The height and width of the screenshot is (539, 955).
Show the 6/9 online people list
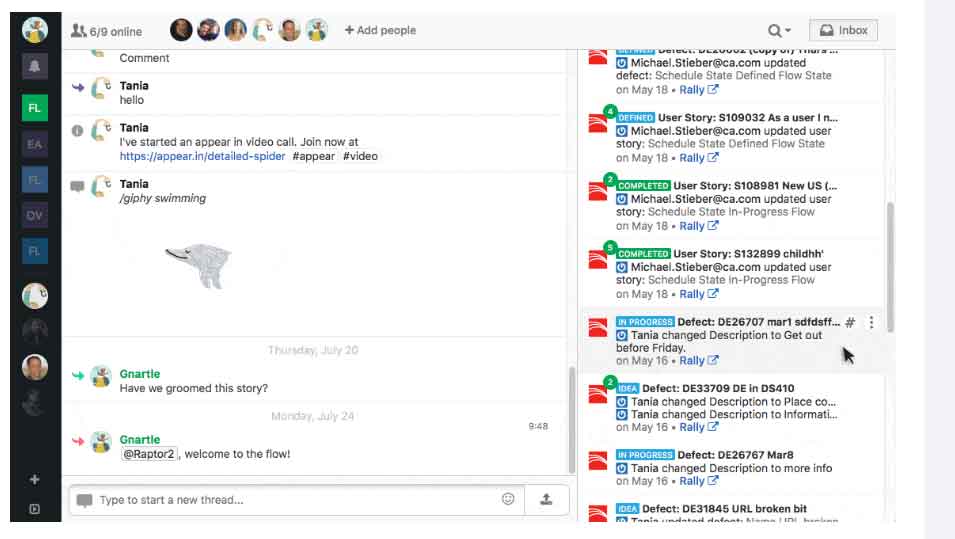[x=106, y=31]
